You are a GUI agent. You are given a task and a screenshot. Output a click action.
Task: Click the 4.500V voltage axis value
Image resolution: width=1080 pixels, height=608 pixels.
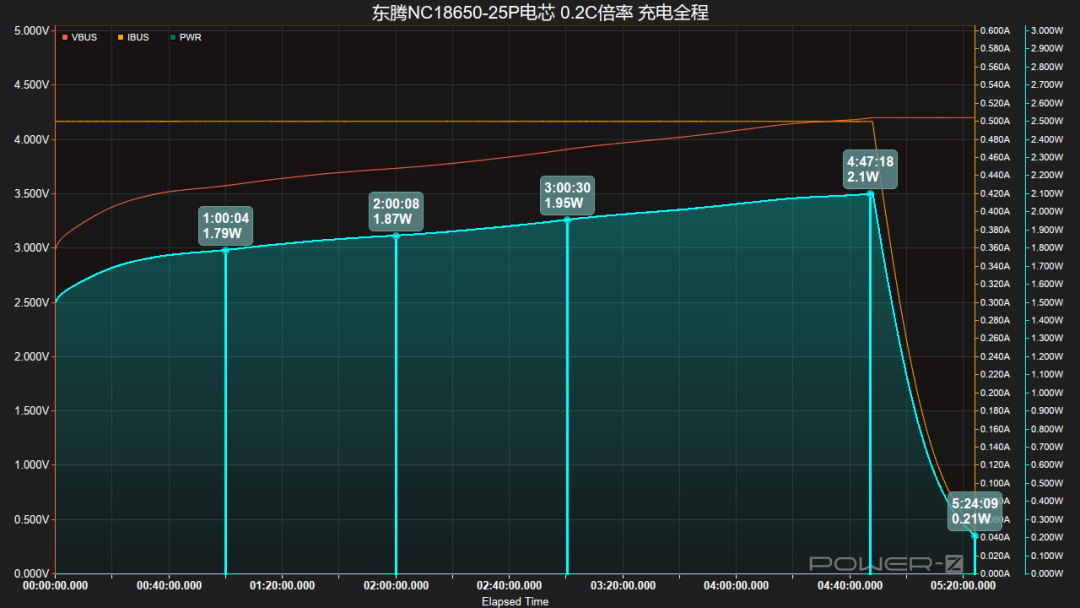click(x=32, y=85)
